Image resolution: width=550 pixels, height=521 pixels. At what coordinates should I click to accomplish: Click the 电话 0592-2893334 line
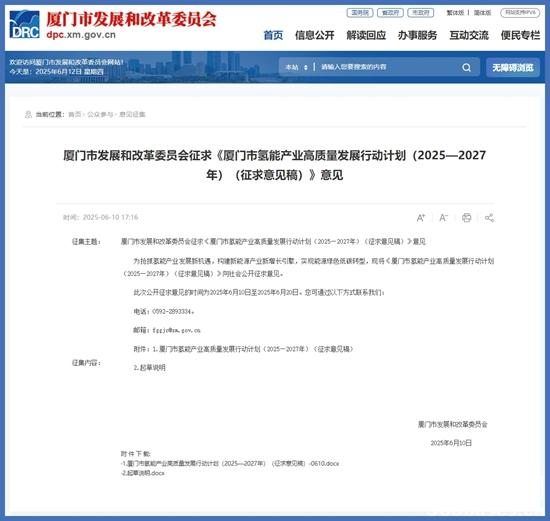(164, 312)
